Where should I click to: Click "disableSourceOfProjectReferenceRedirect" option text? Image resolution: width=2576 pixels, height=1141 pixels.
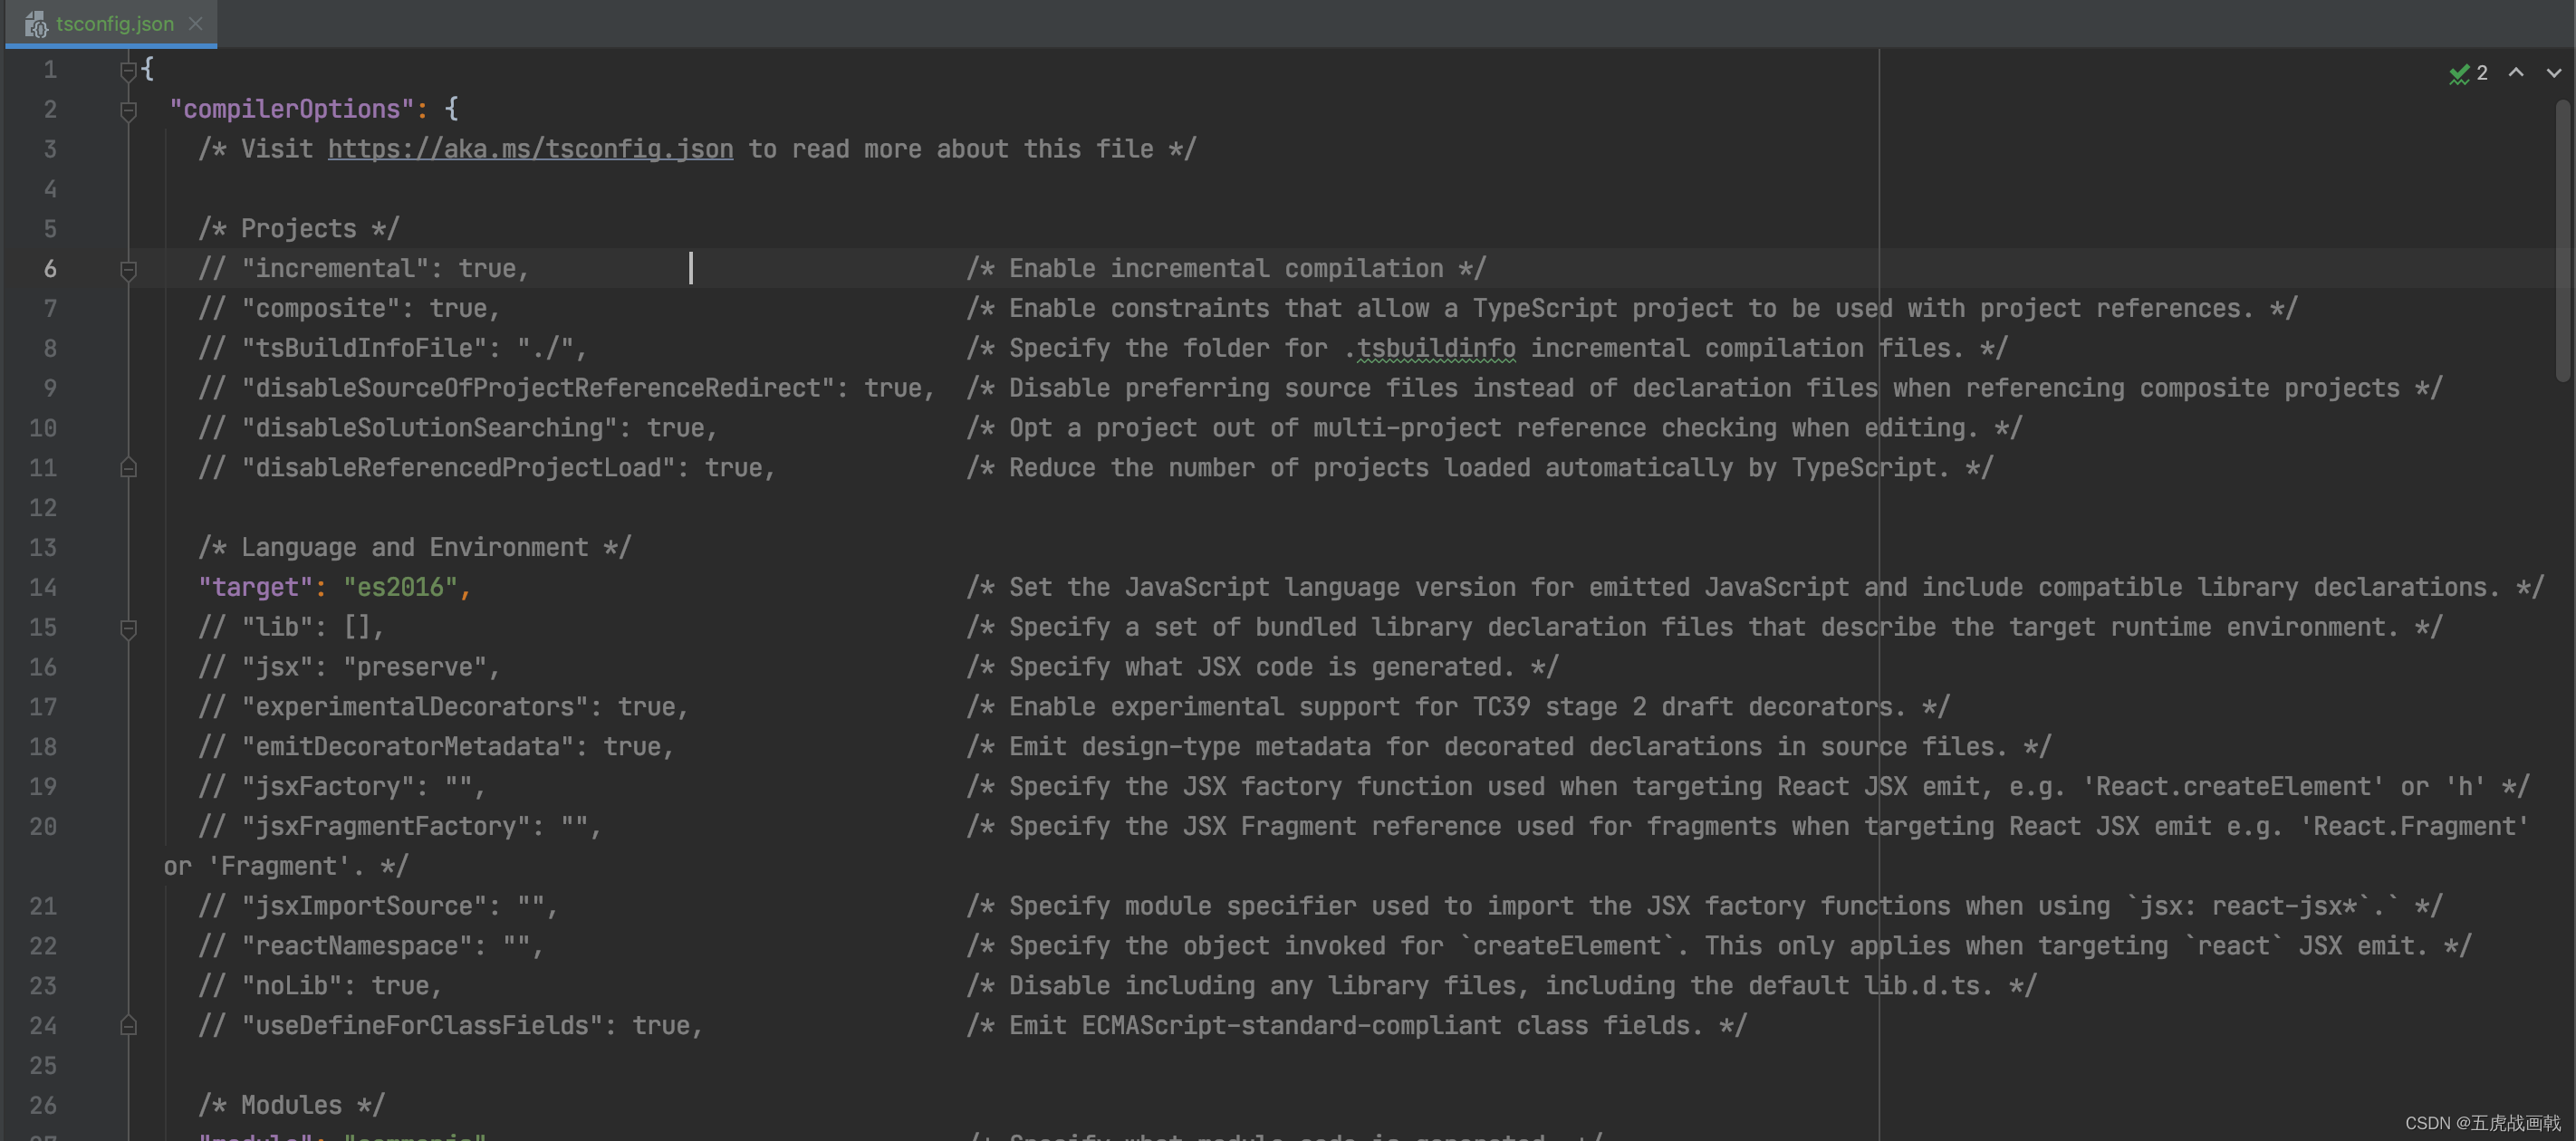[x=566, y=388]
